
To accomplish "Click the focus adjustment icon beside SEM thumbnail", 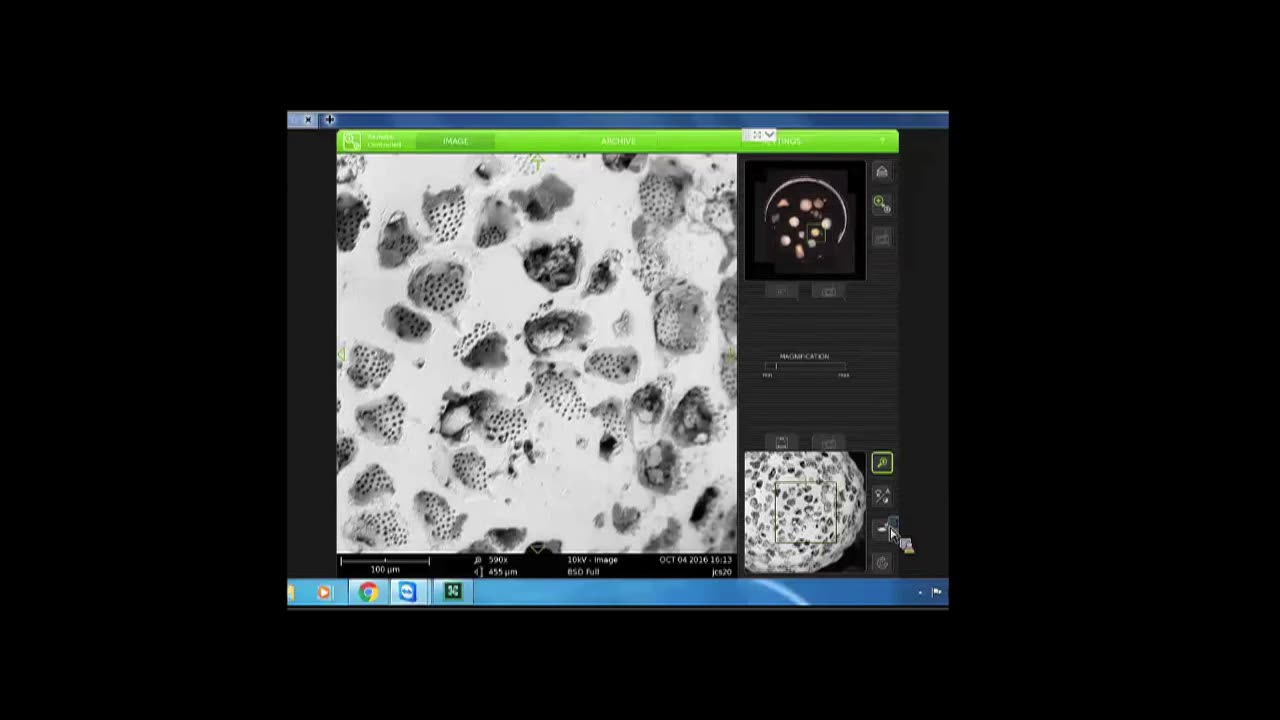I will pos(881,529).
